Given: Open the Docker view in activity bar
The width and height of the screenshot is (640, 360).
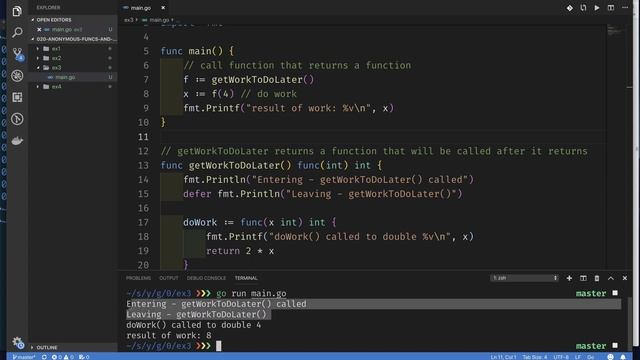Looking at the screenshot, I should (17, 141).
